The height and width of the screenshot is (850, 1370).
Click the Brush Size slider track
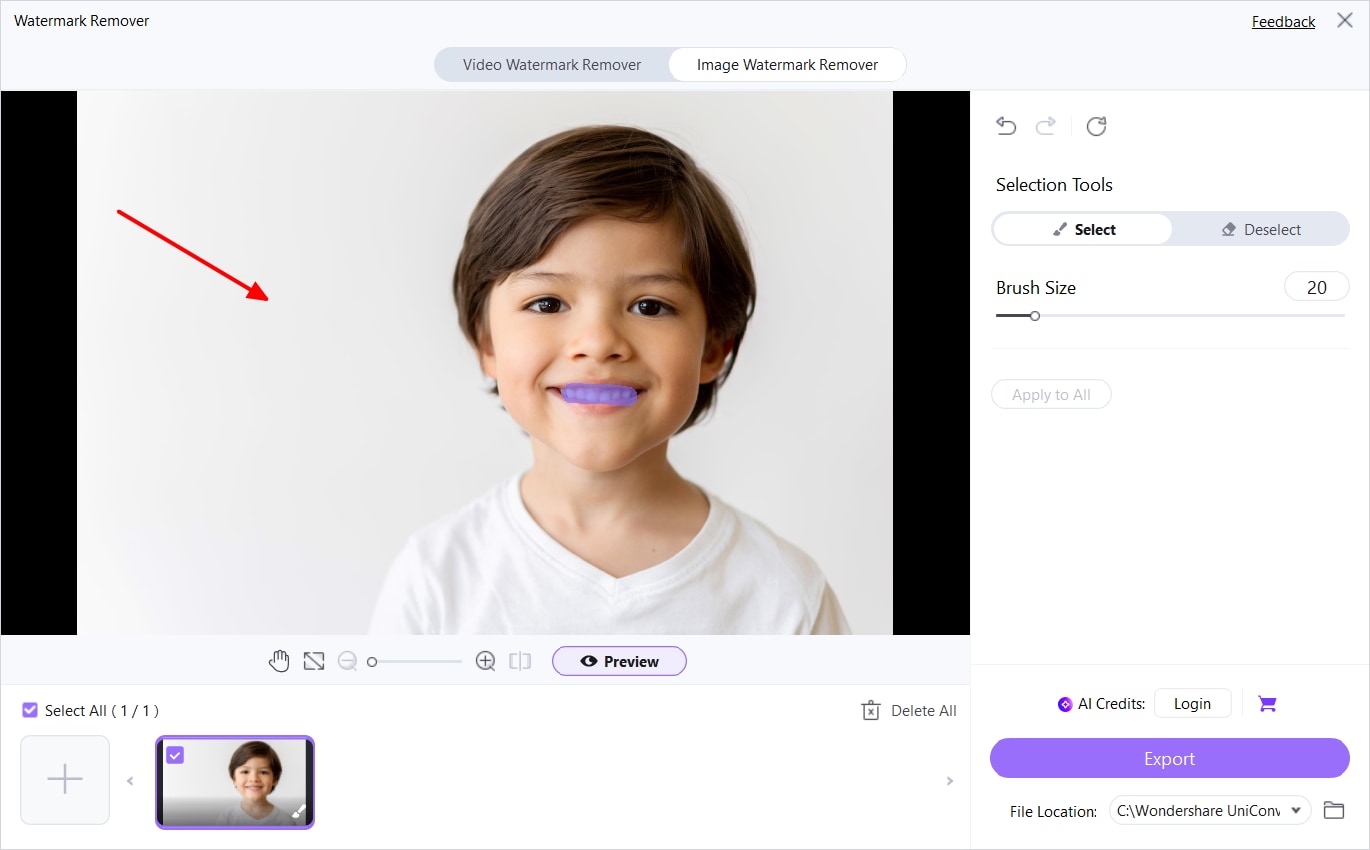click(x=1170, y=316)
